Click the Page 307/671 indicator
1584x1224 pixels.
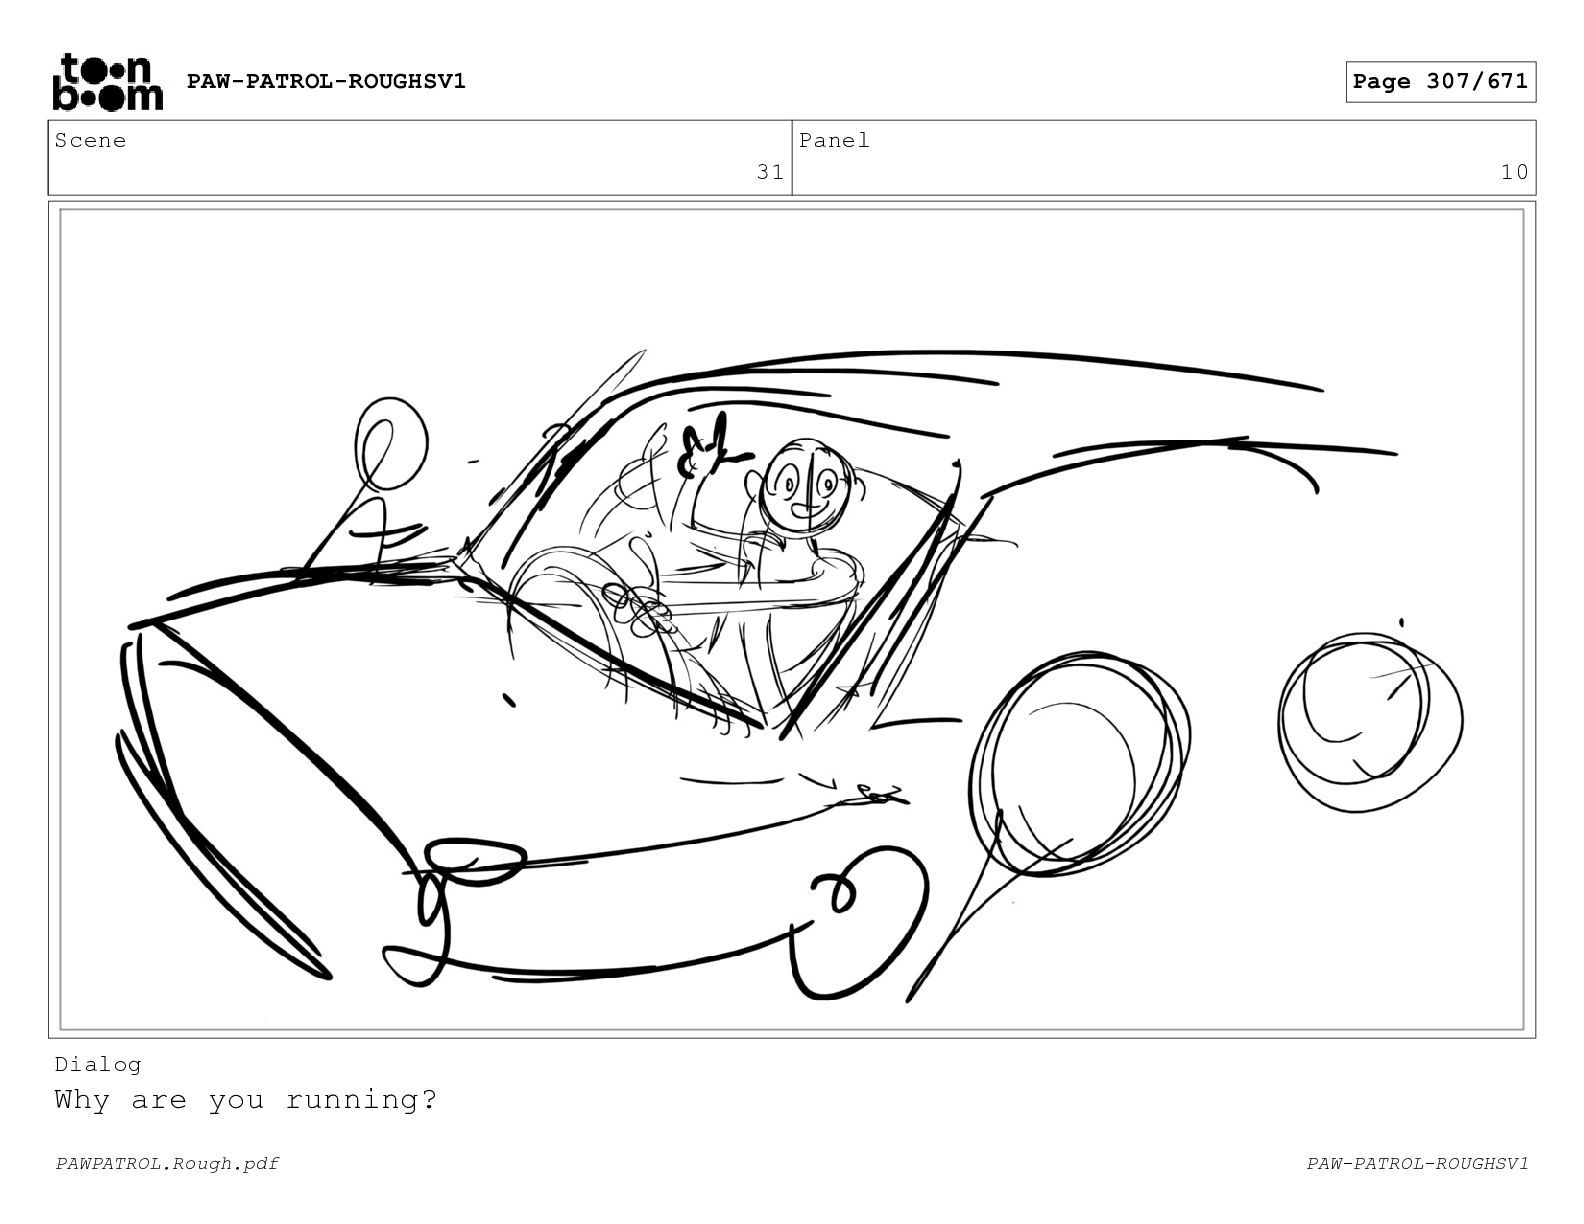tap(1440, 82)
